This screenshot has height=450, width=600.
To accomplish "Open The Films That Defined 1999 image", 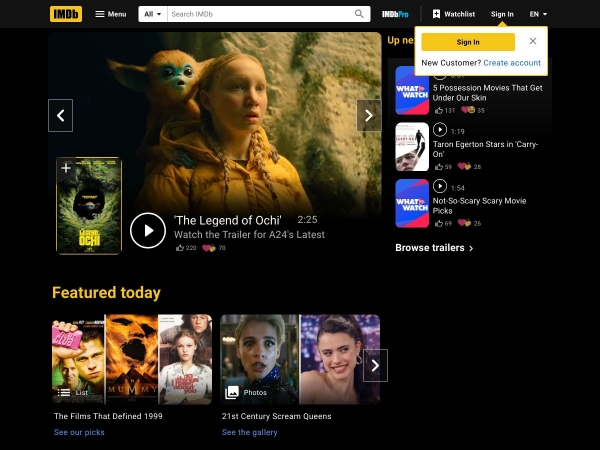I will coord(132,359).
